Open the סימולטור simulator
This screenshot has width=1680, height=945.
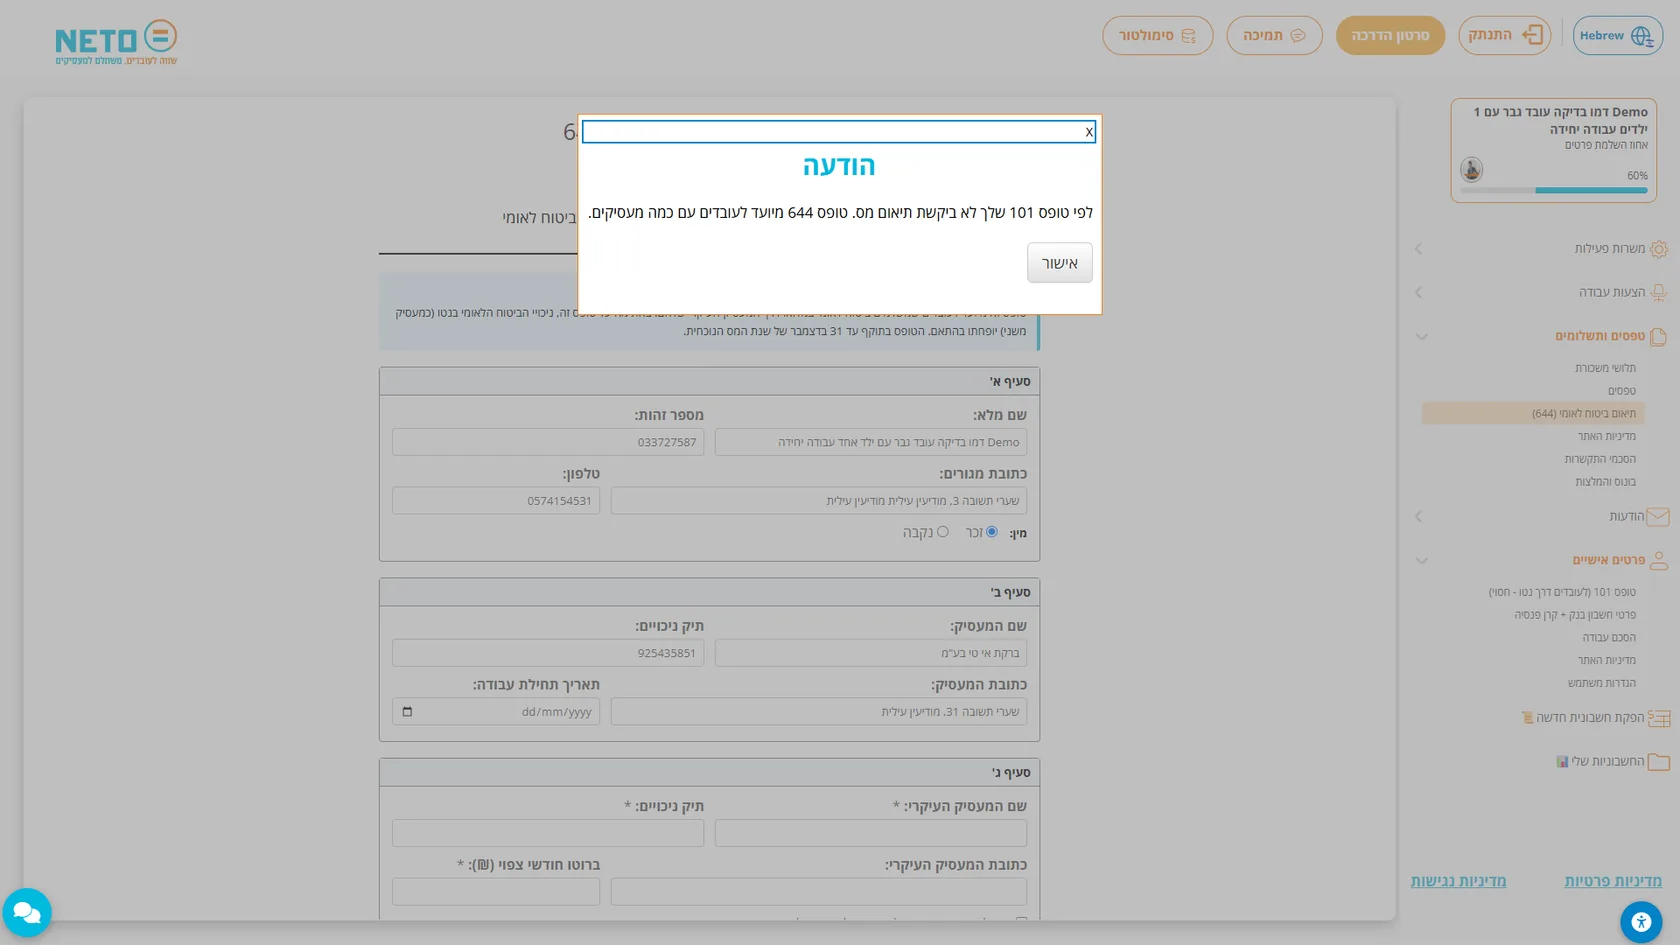pyautogui.click(x=1157, y=36)
